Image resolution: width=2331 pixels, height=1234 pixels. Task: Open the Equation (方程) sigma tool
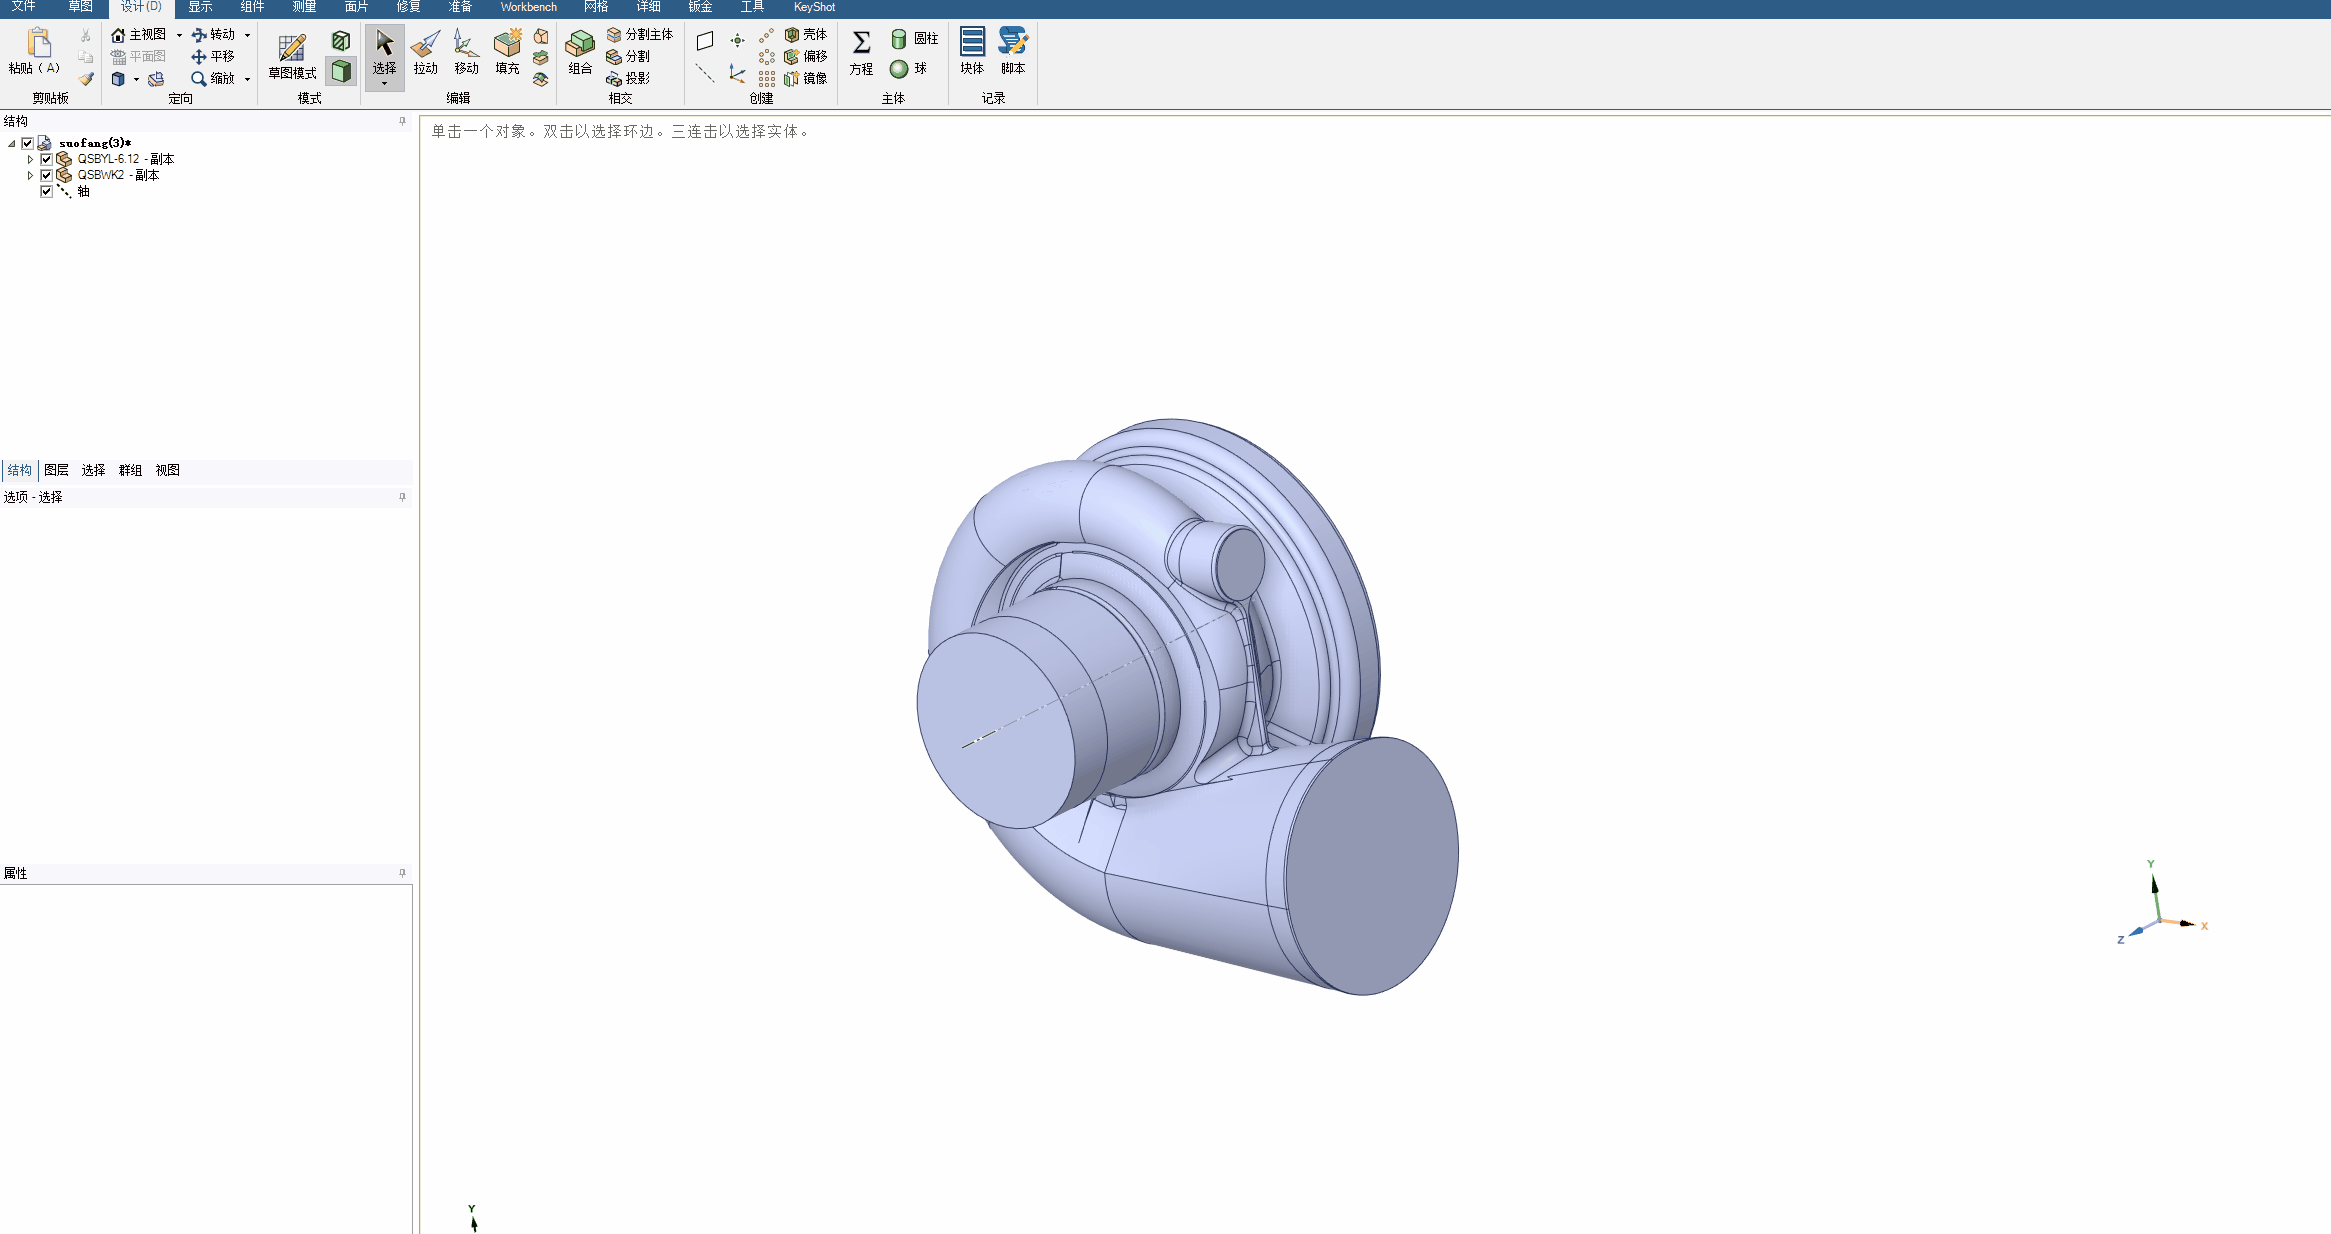pos(861,52)
